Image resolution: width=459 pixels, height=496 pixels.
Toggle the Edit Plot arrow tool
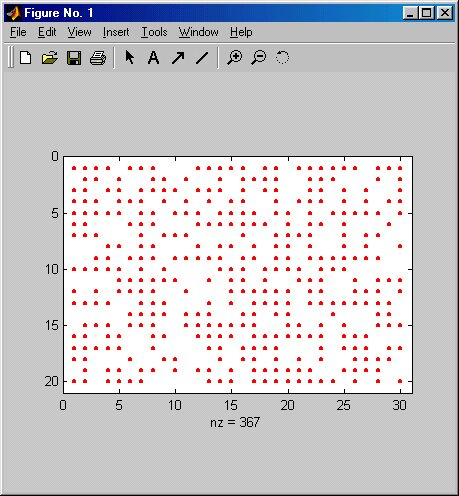130,57
